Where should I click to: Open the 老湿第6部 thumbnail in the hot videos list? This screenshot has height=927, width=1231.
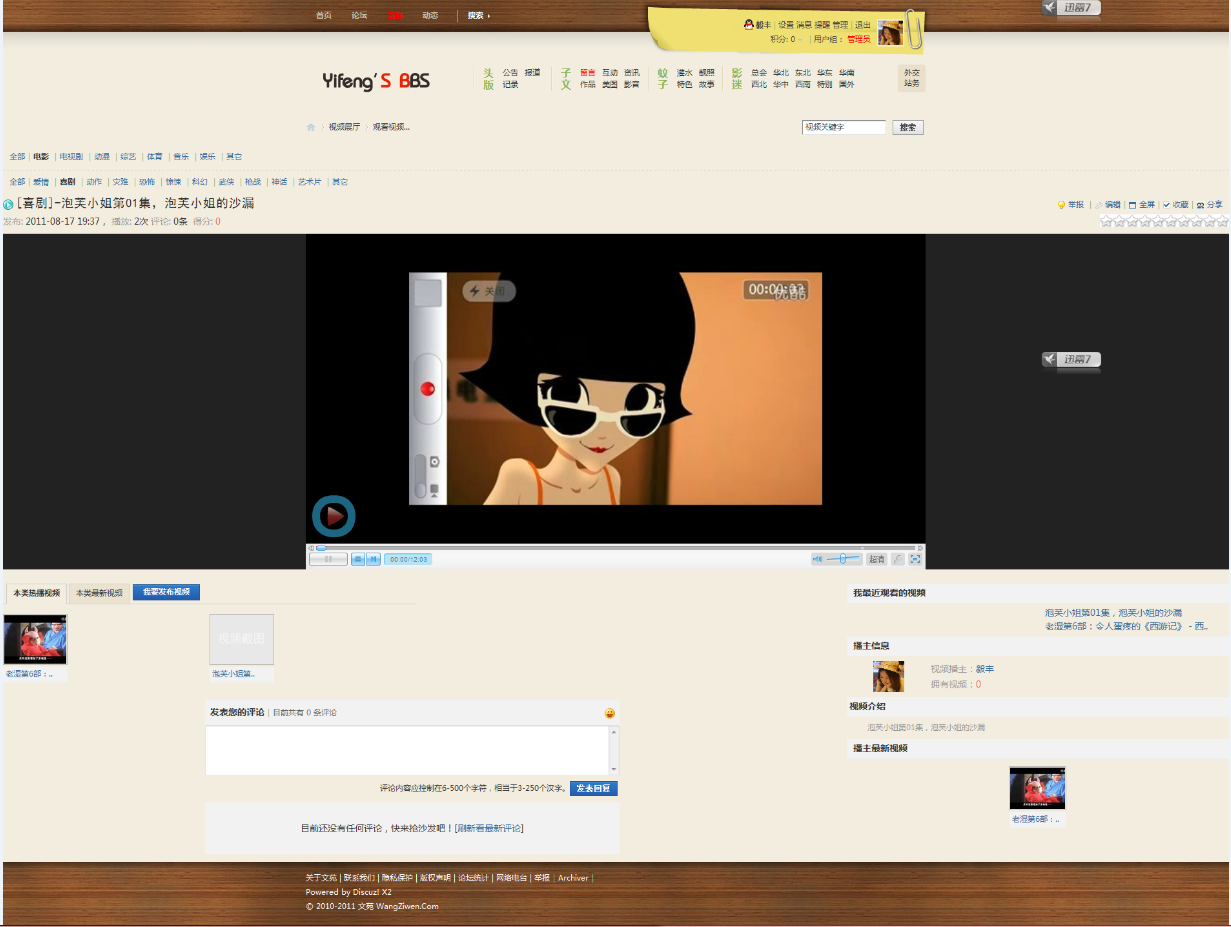pos(35,640)
